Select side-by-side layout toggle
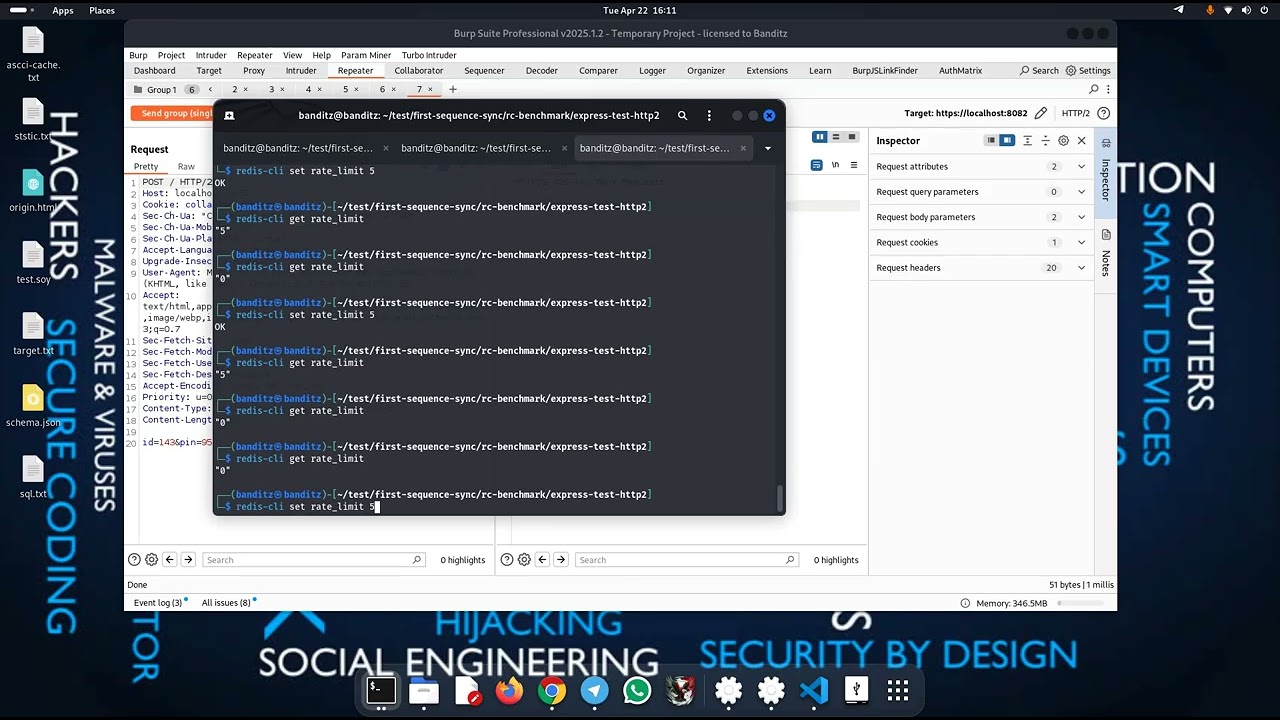1280x720 pixels. 820,137
